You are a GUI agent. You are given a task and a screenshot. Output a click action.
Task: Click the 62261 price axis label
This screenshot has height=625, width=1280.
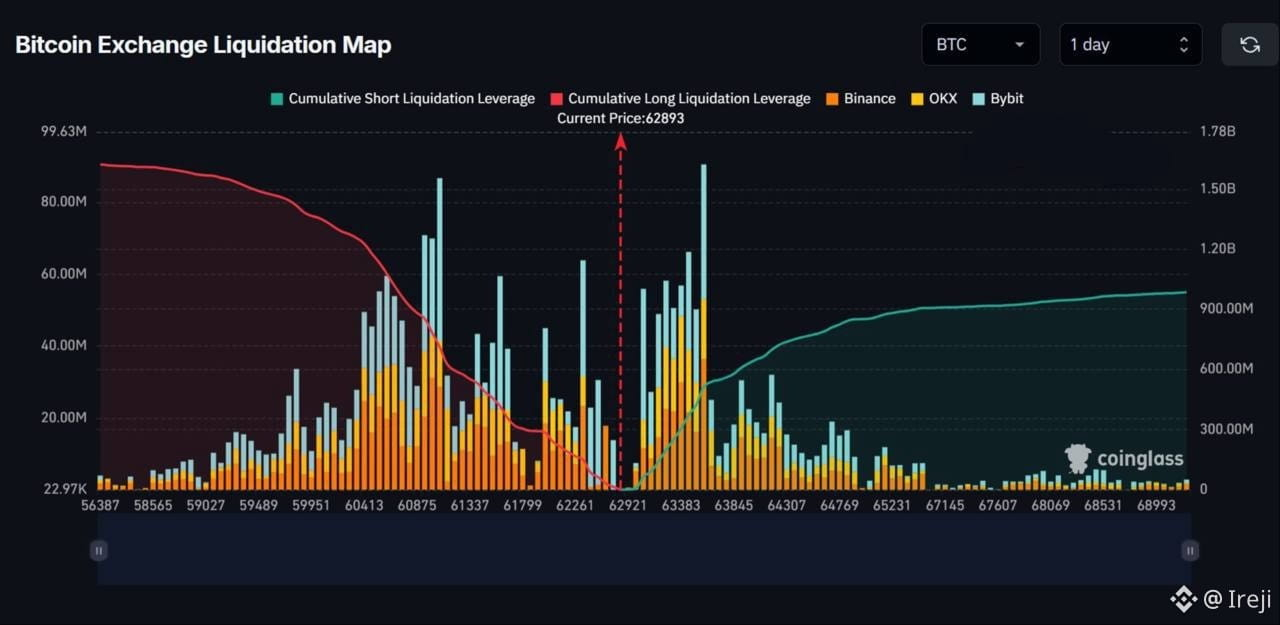tap(574, 506)
